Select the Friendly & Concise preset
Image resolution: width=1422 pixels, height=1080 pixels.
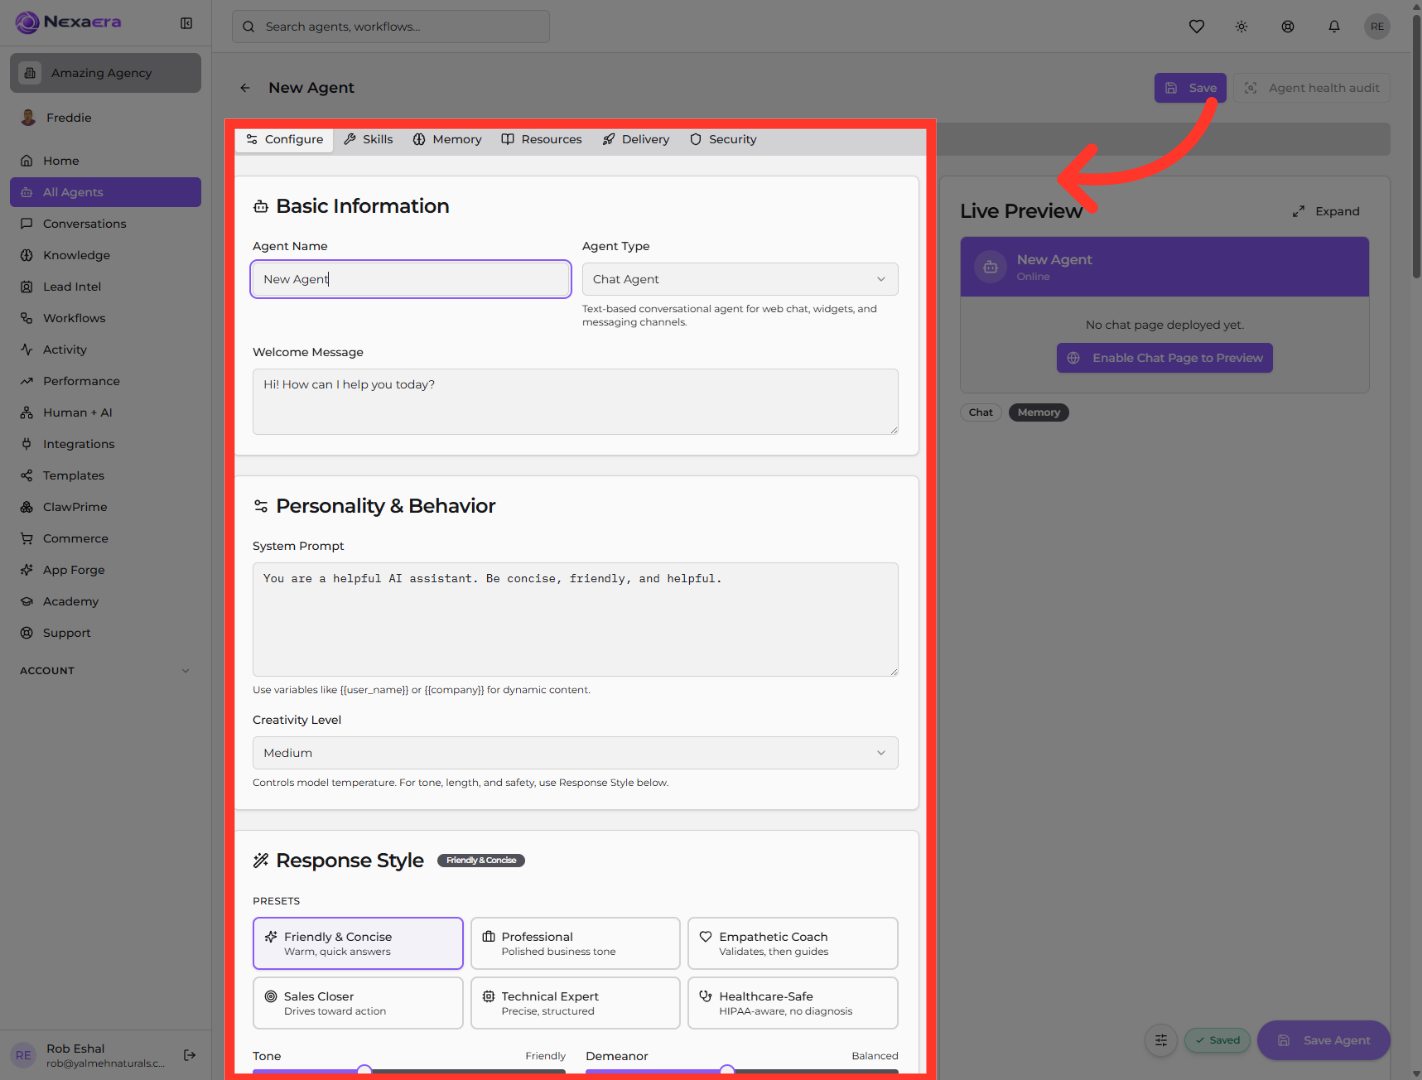[x=358, y=943]
